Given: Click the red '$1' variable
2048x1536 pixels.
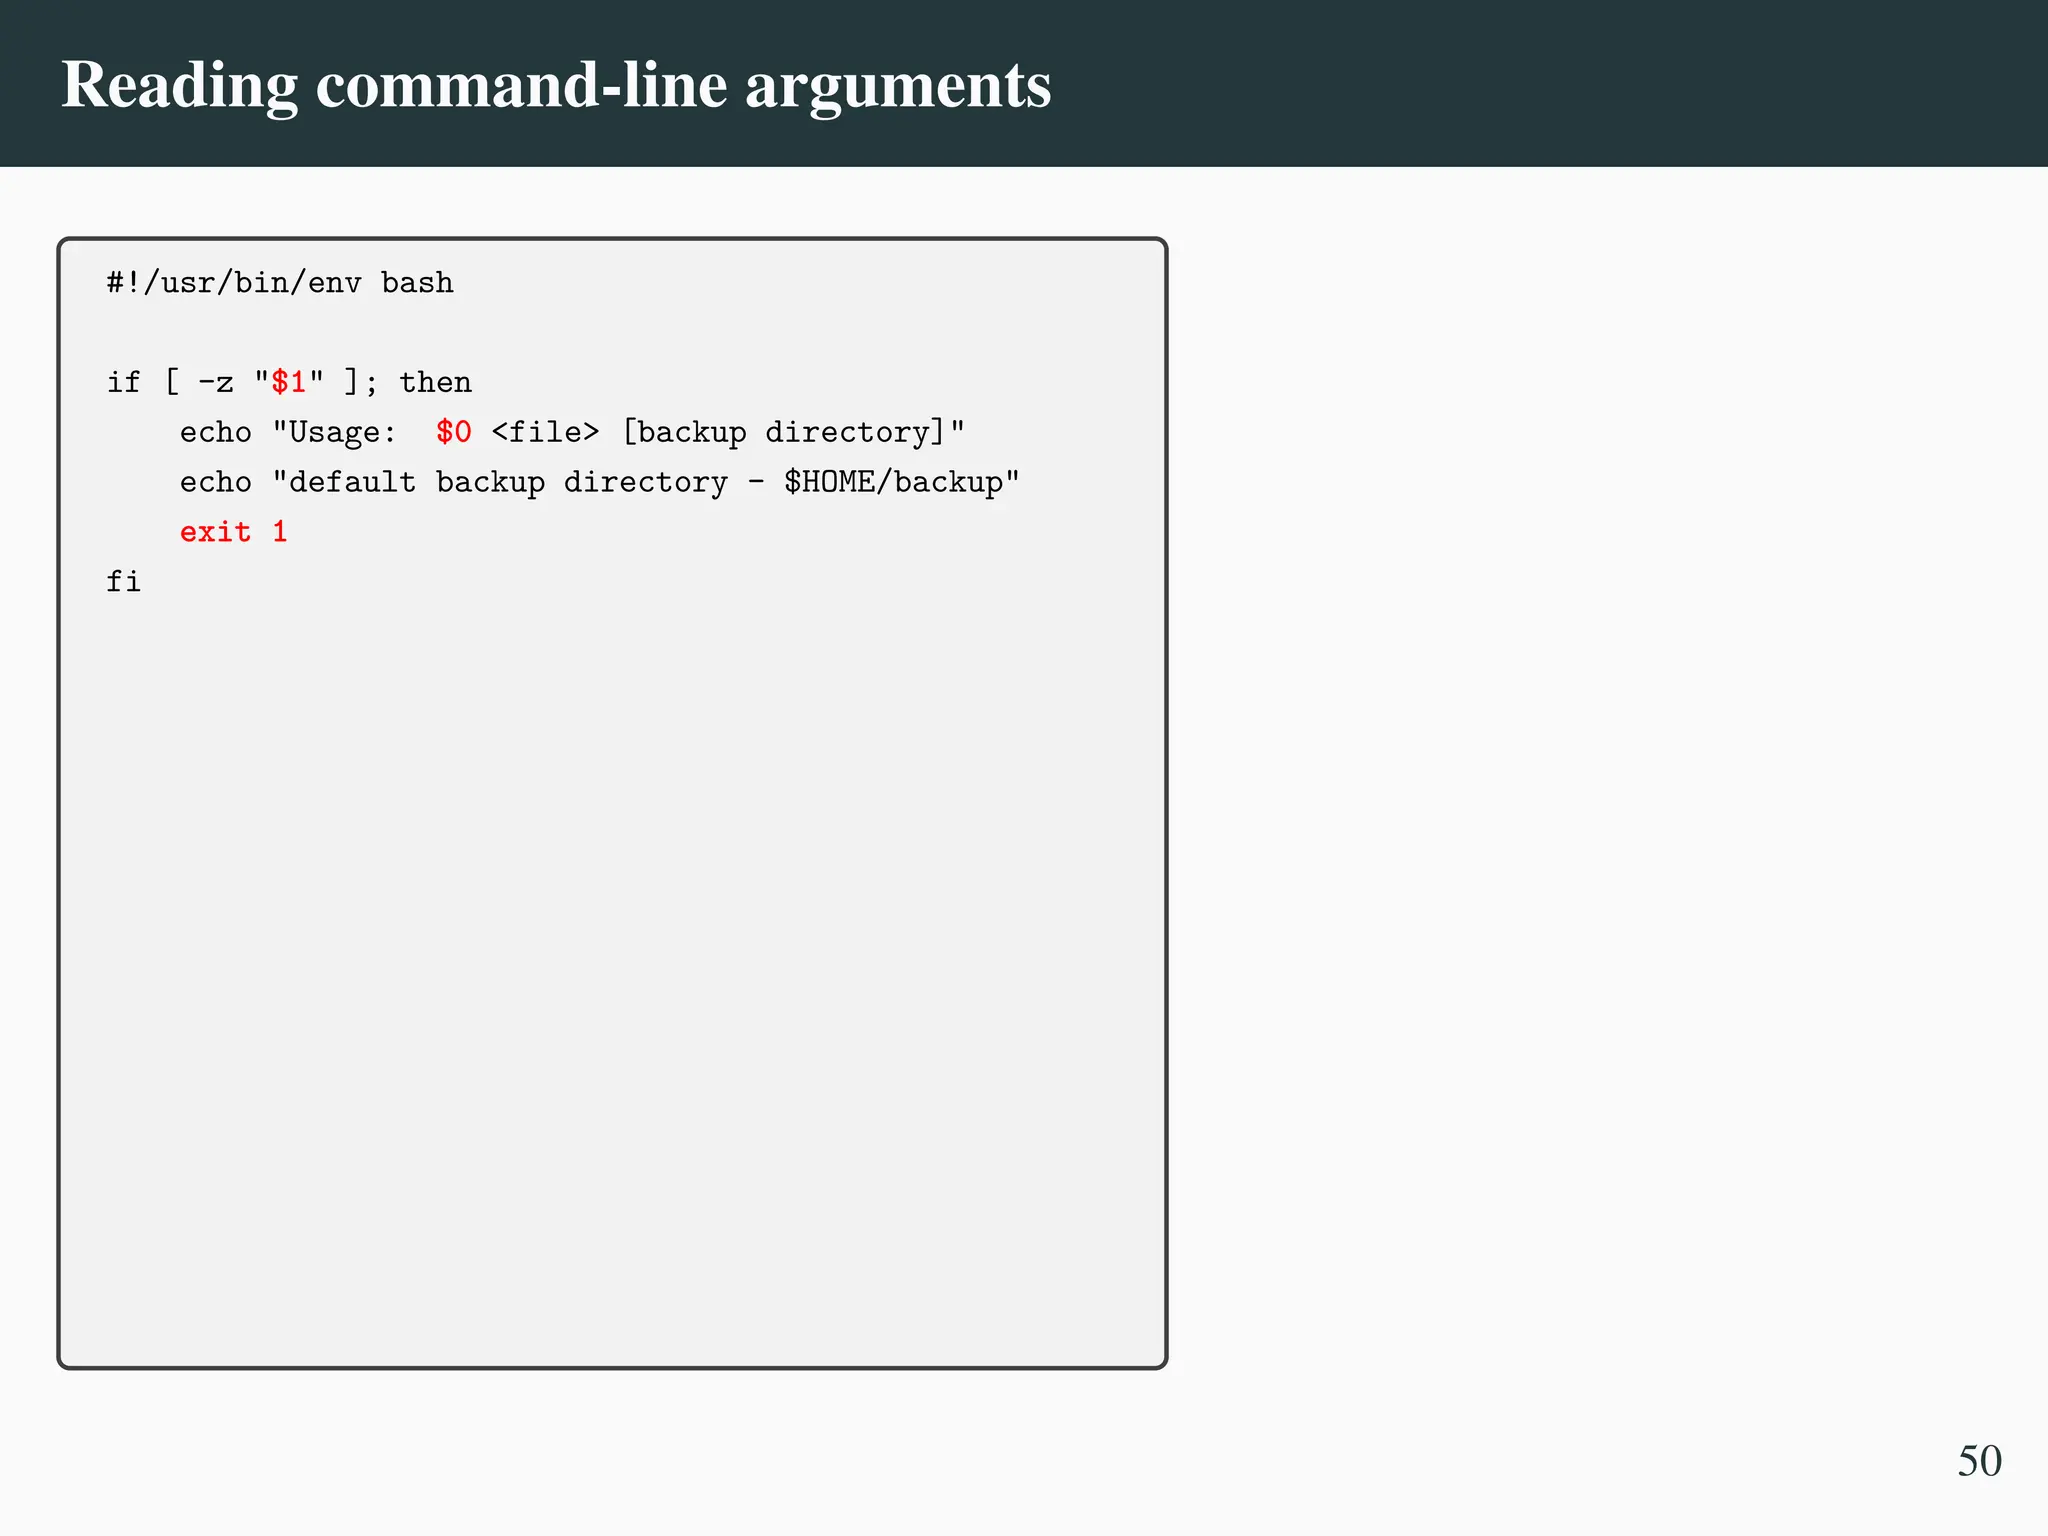Looking at the screenshot, I should (x=288, y=382).
